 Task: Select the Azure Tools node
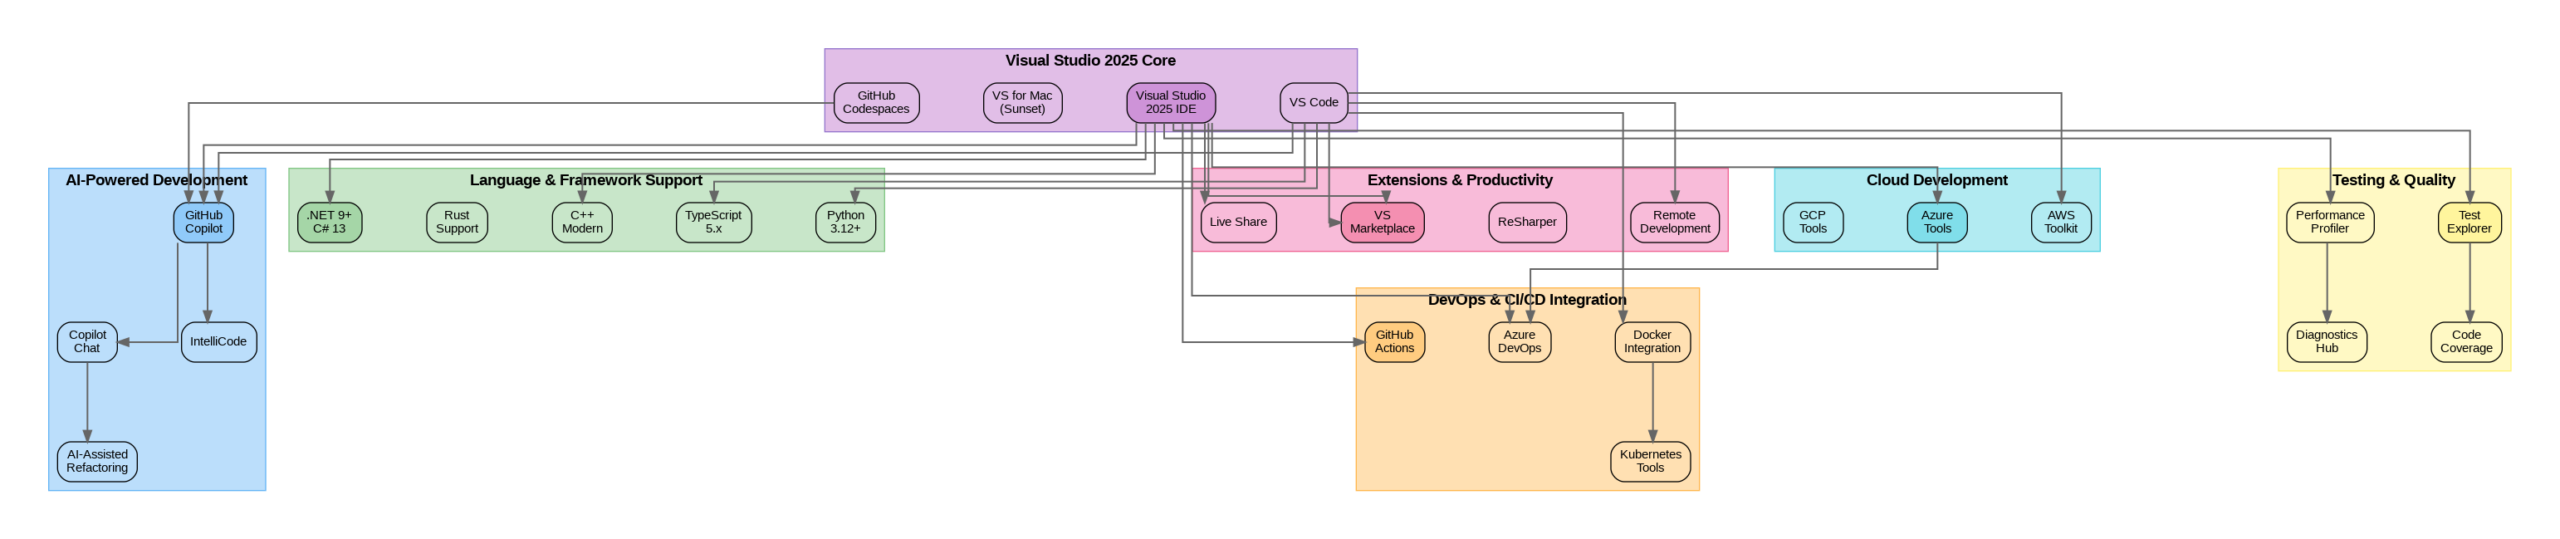click(1935, 222)
